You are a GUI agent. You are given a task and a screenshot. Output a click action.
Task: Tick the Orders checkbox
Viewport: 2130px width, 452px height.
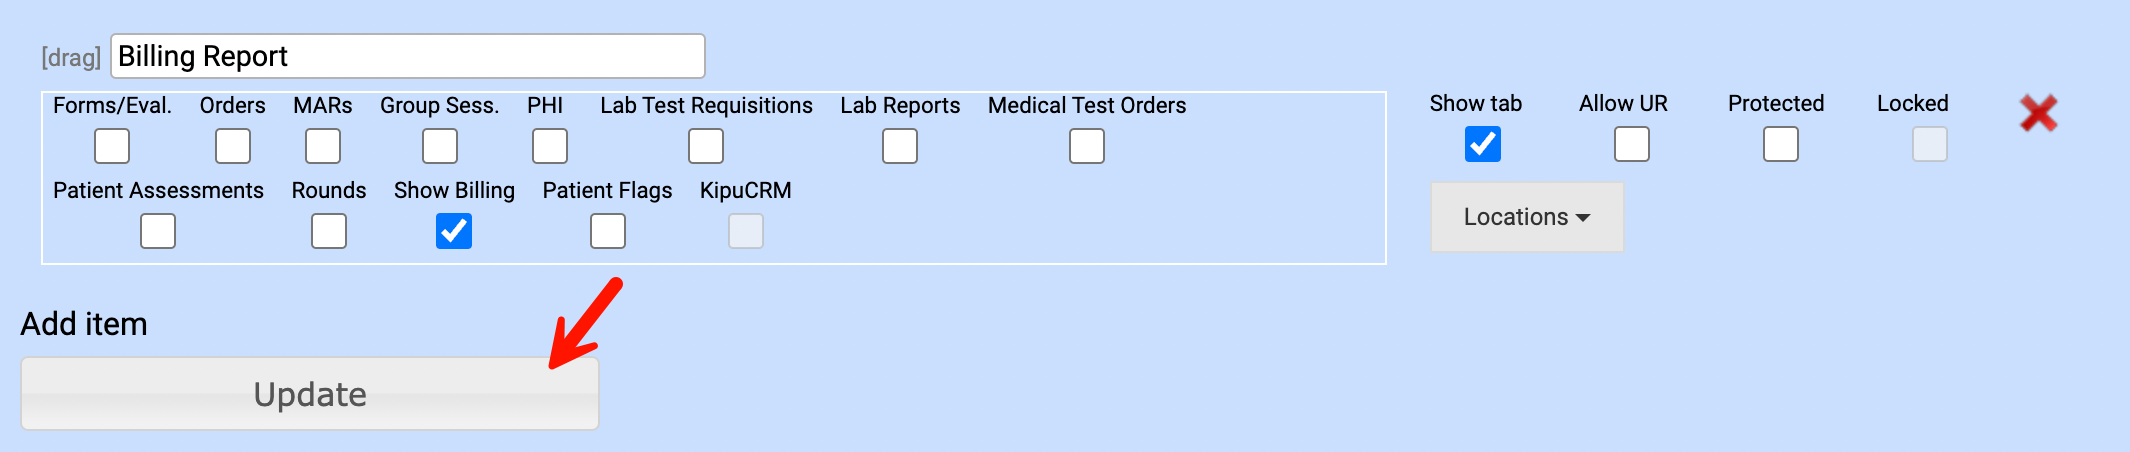pyautogui.click(x=233, y=146)
